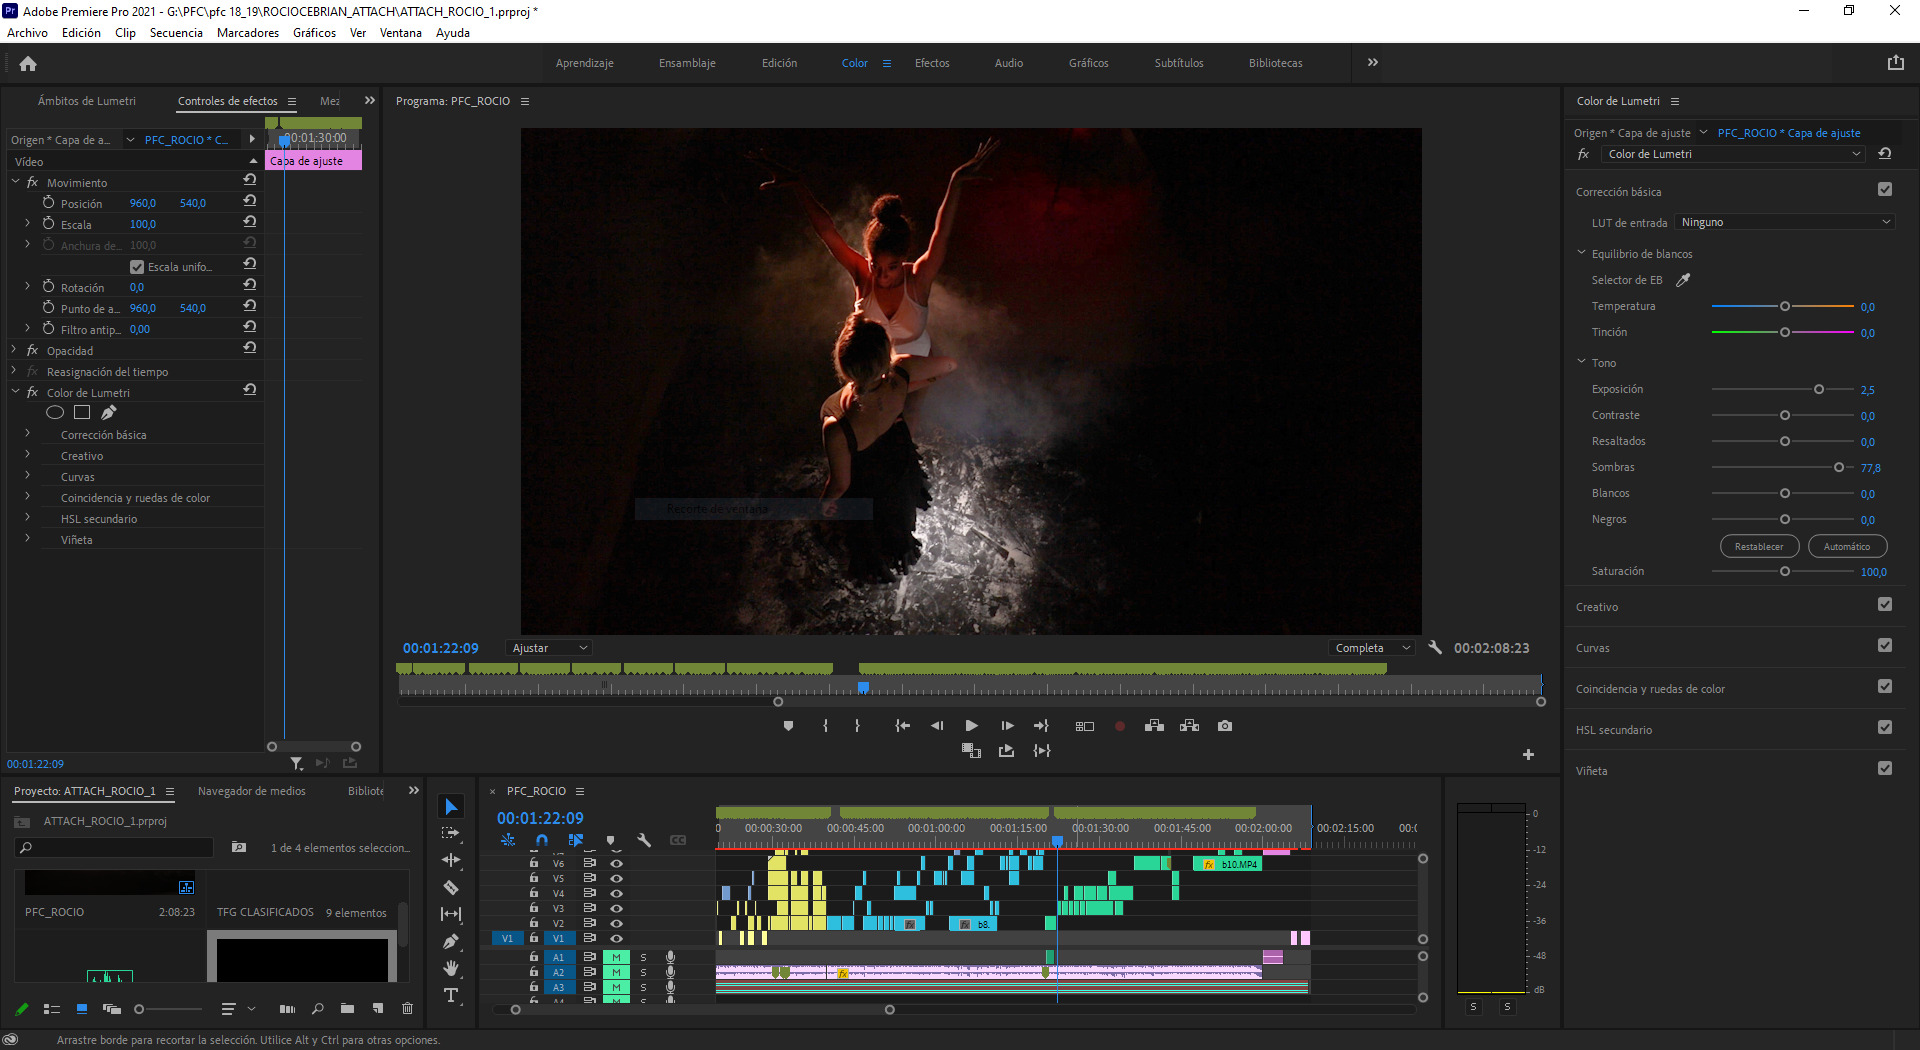Click the Home icon

coord(28,63)
